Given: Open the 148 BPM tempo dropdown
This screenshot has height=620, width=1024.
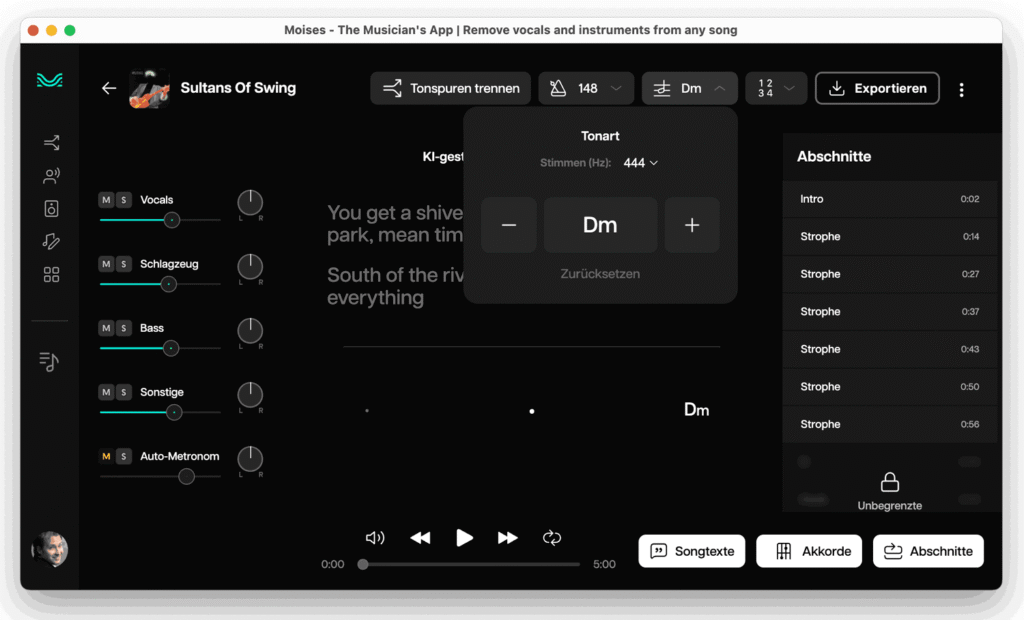Looking at the screenshot, I should [586, 88].
